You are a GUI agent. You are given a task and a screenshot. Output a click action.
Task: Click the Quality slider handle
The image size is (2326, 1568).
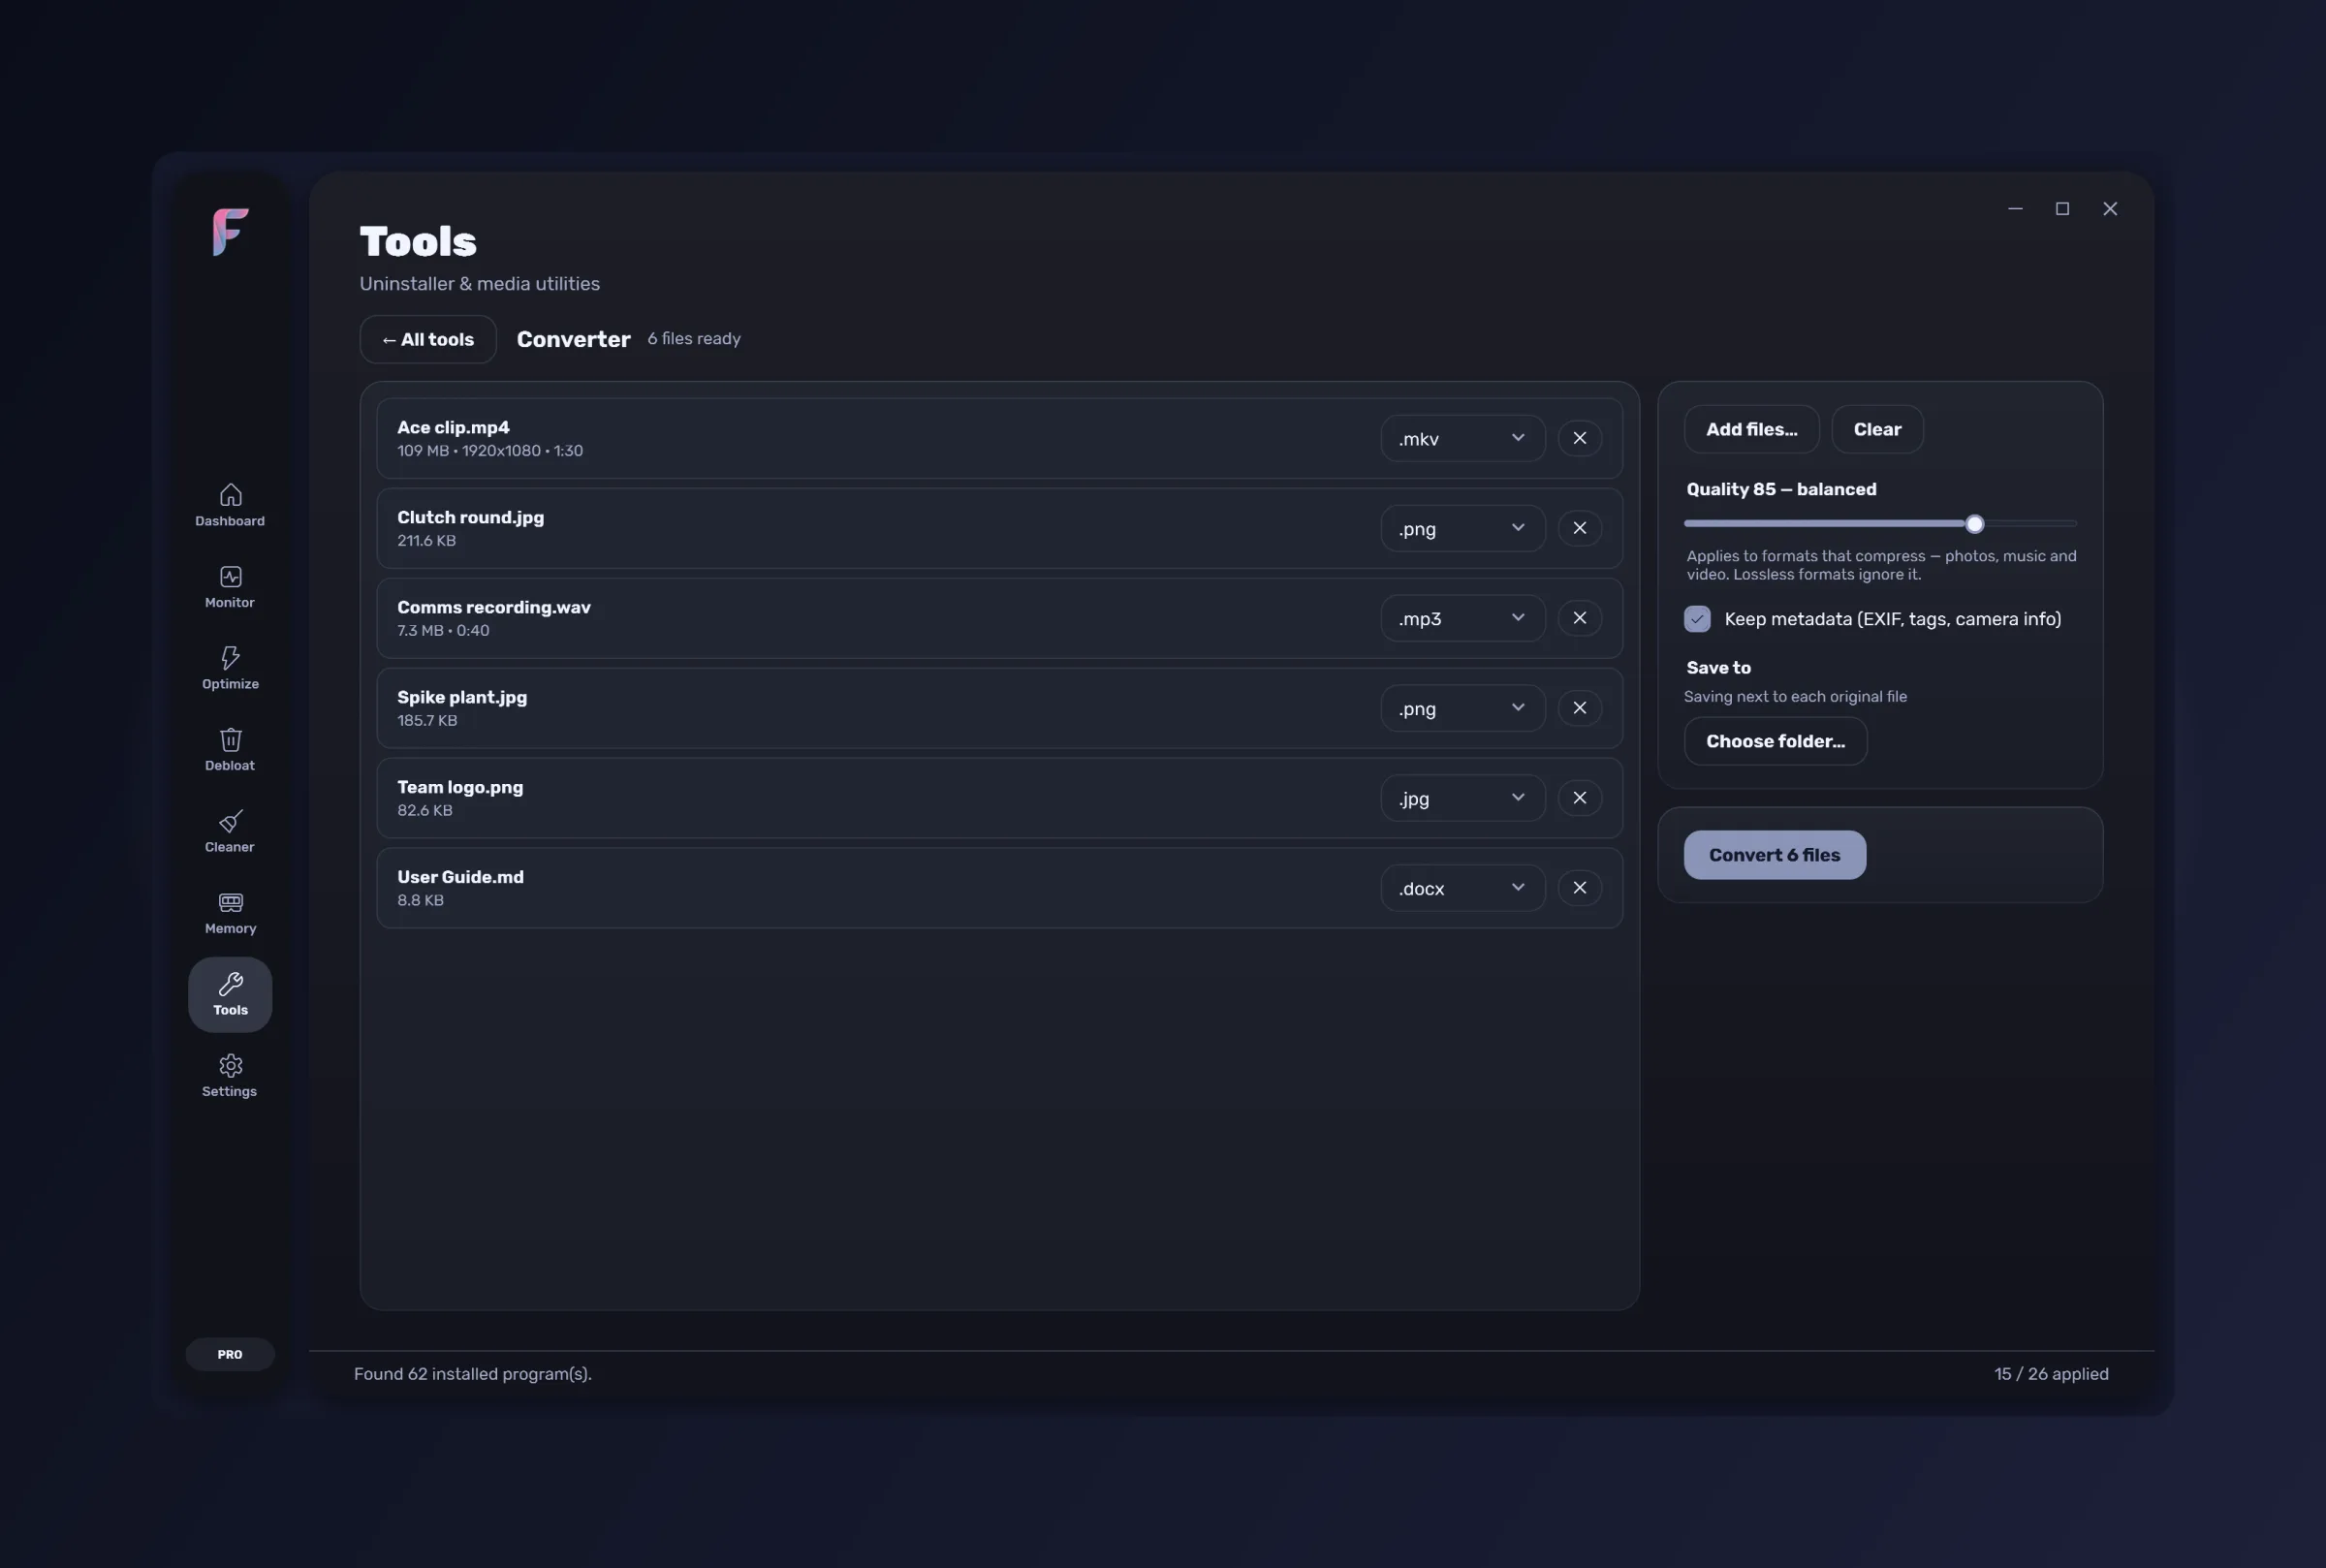[x=1974, y=524]
